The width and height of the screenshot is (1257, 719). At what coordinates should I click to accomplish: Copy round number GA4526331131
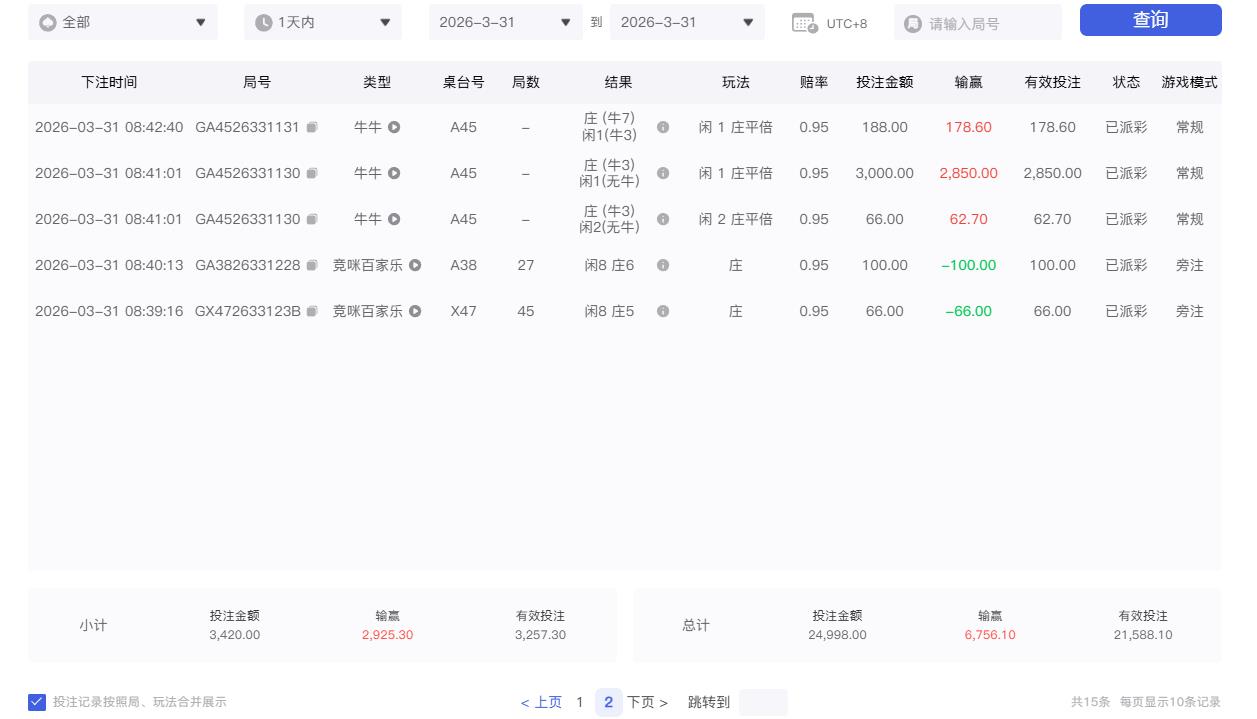click(x=312, y=127)
